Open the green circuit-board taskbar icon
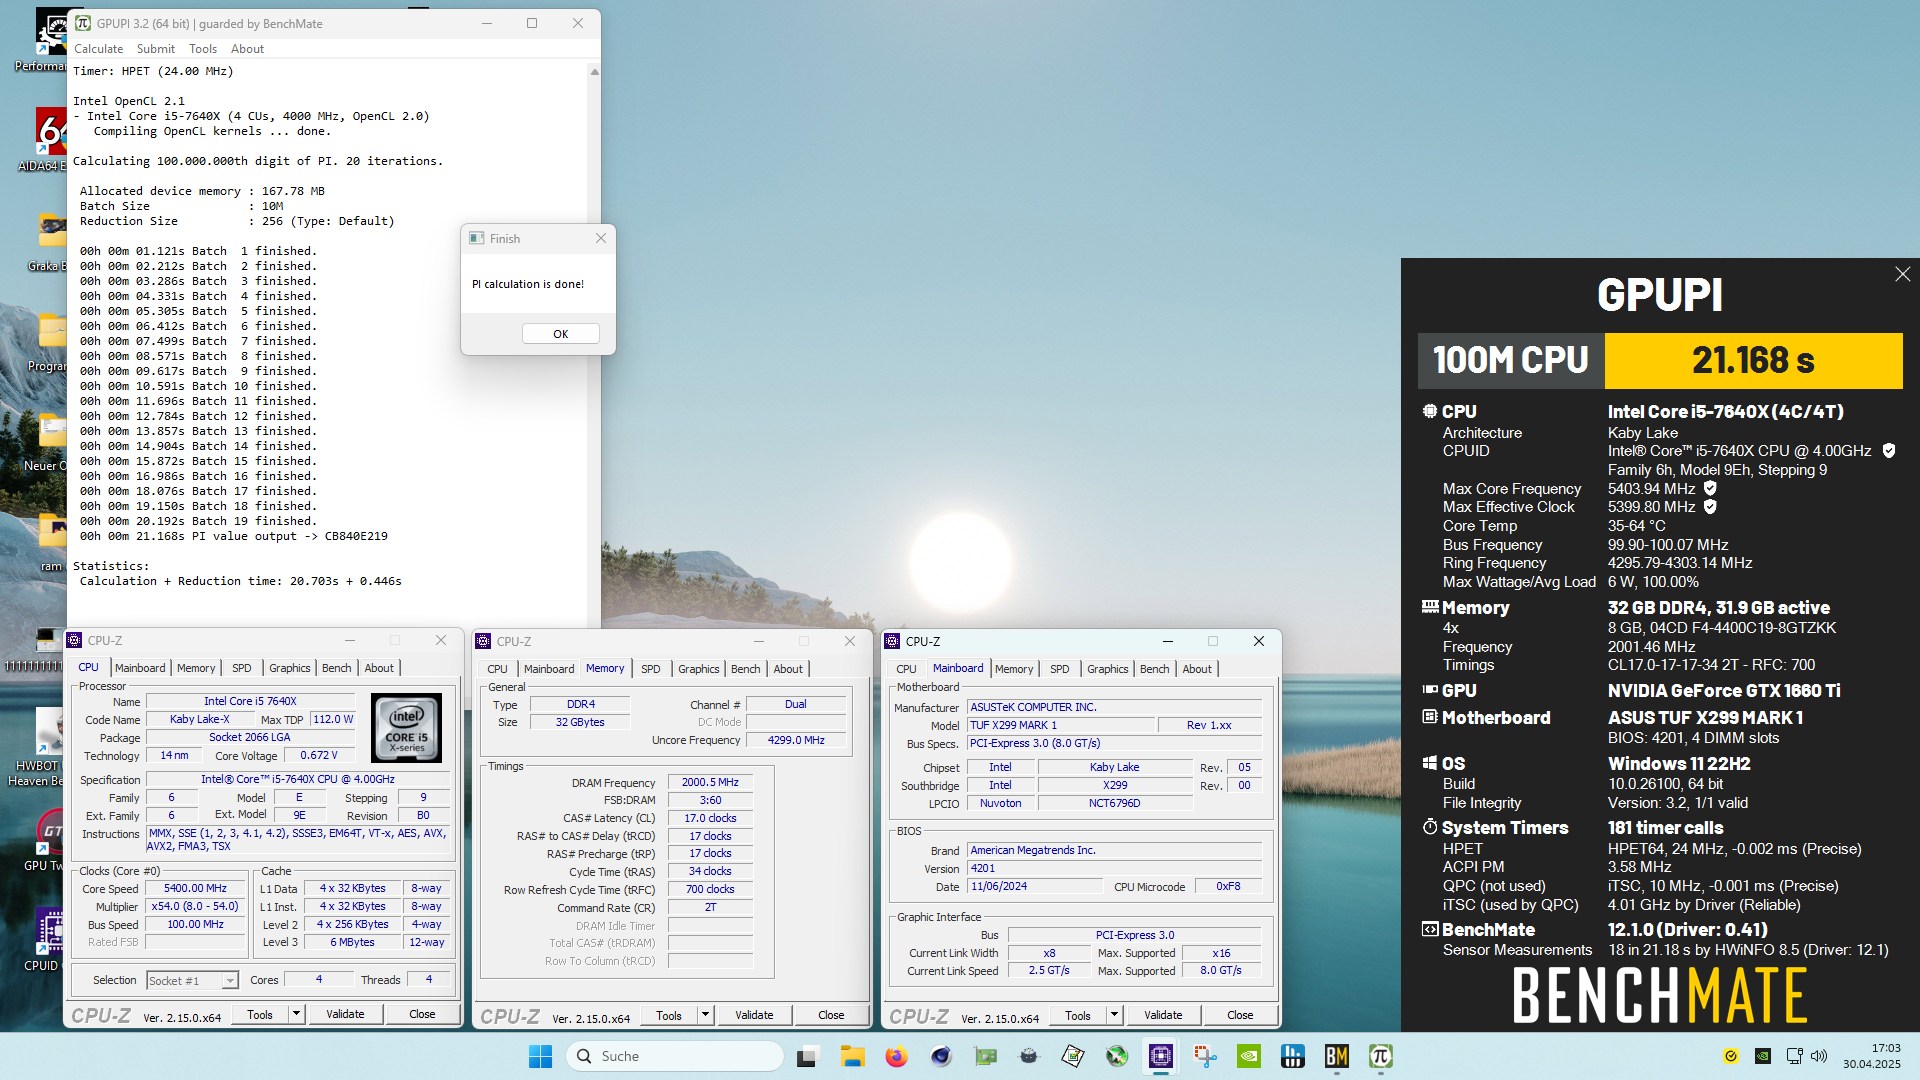Image resolution: width=1920 pixels, height=1080 pixels. tap(985, 1056)
